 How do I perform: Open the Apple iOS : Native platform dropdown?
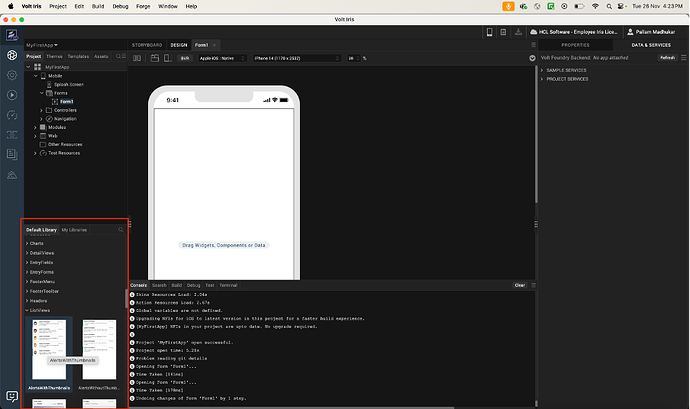click(222, 58)
